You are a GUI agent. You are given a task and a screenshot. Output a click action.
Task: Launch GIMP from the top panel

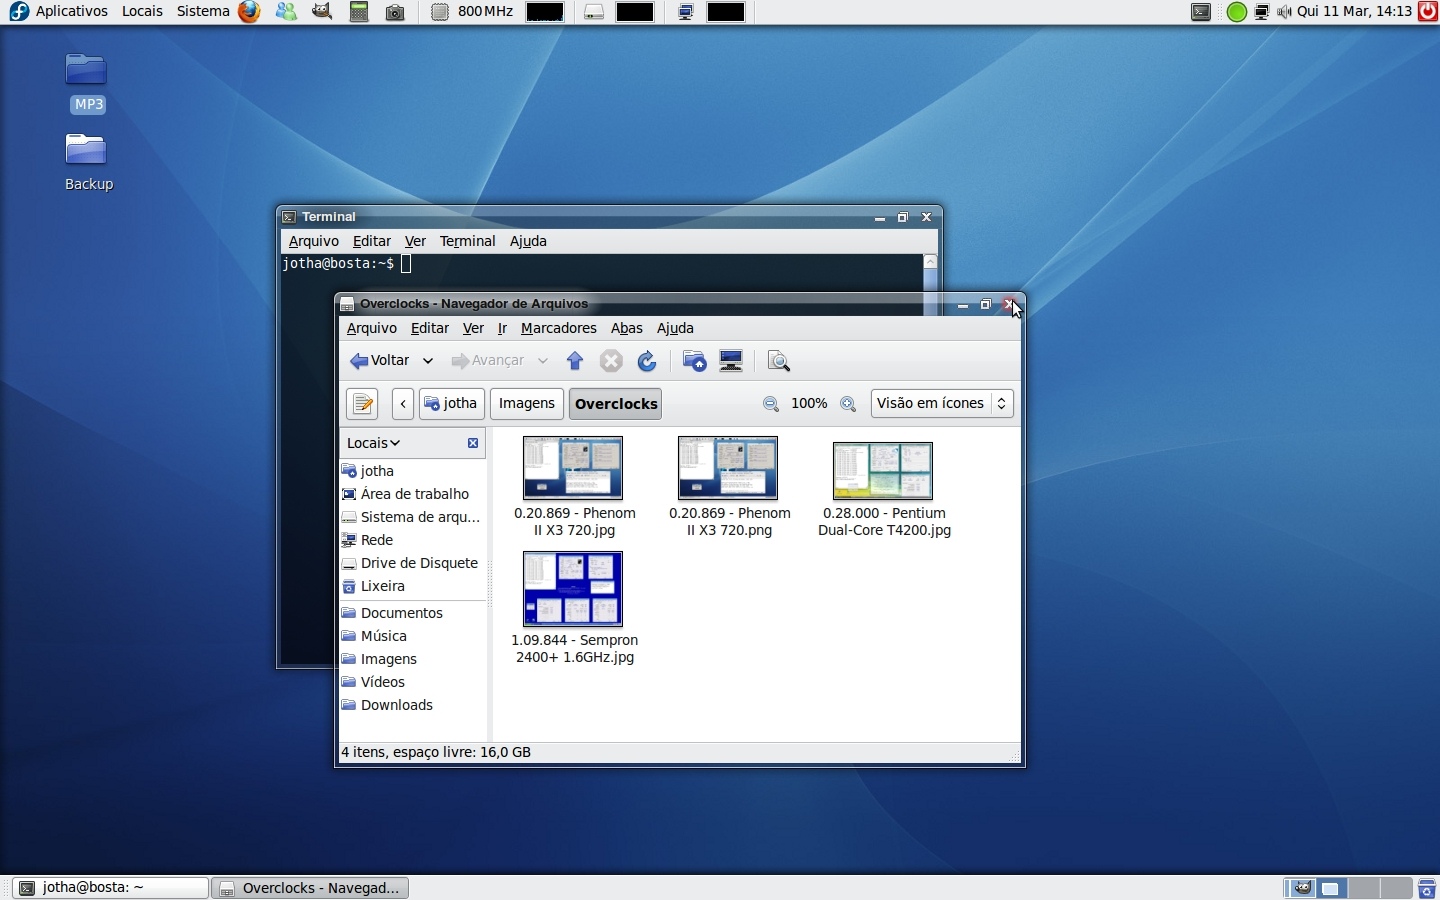[x=323, y=12]
